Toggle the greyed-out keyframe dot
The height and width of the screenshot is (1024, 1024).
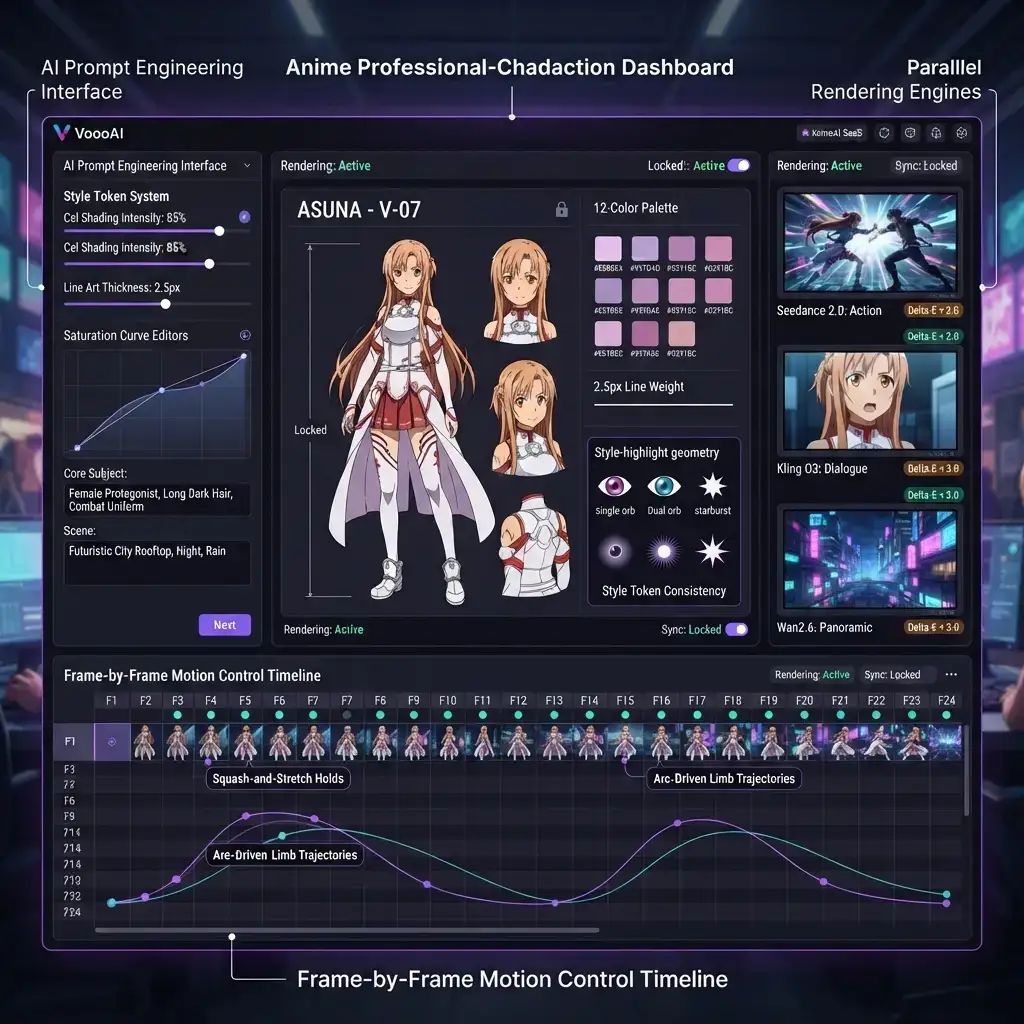coord(347,715)
